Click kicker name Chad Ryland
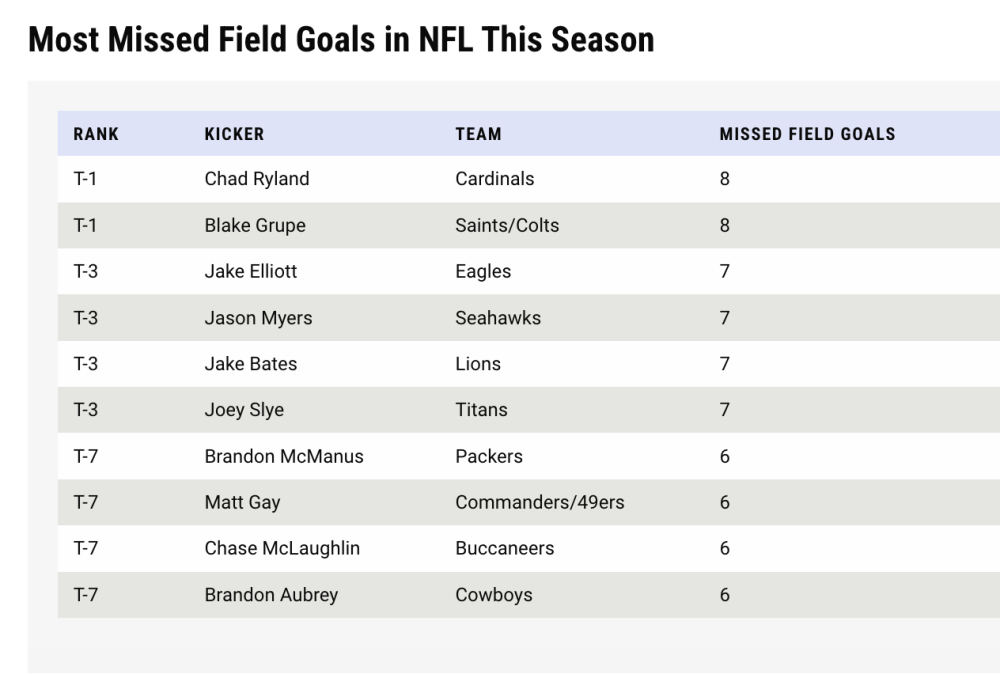Viewport: 1000px width, 674px height. click(257, 179)
